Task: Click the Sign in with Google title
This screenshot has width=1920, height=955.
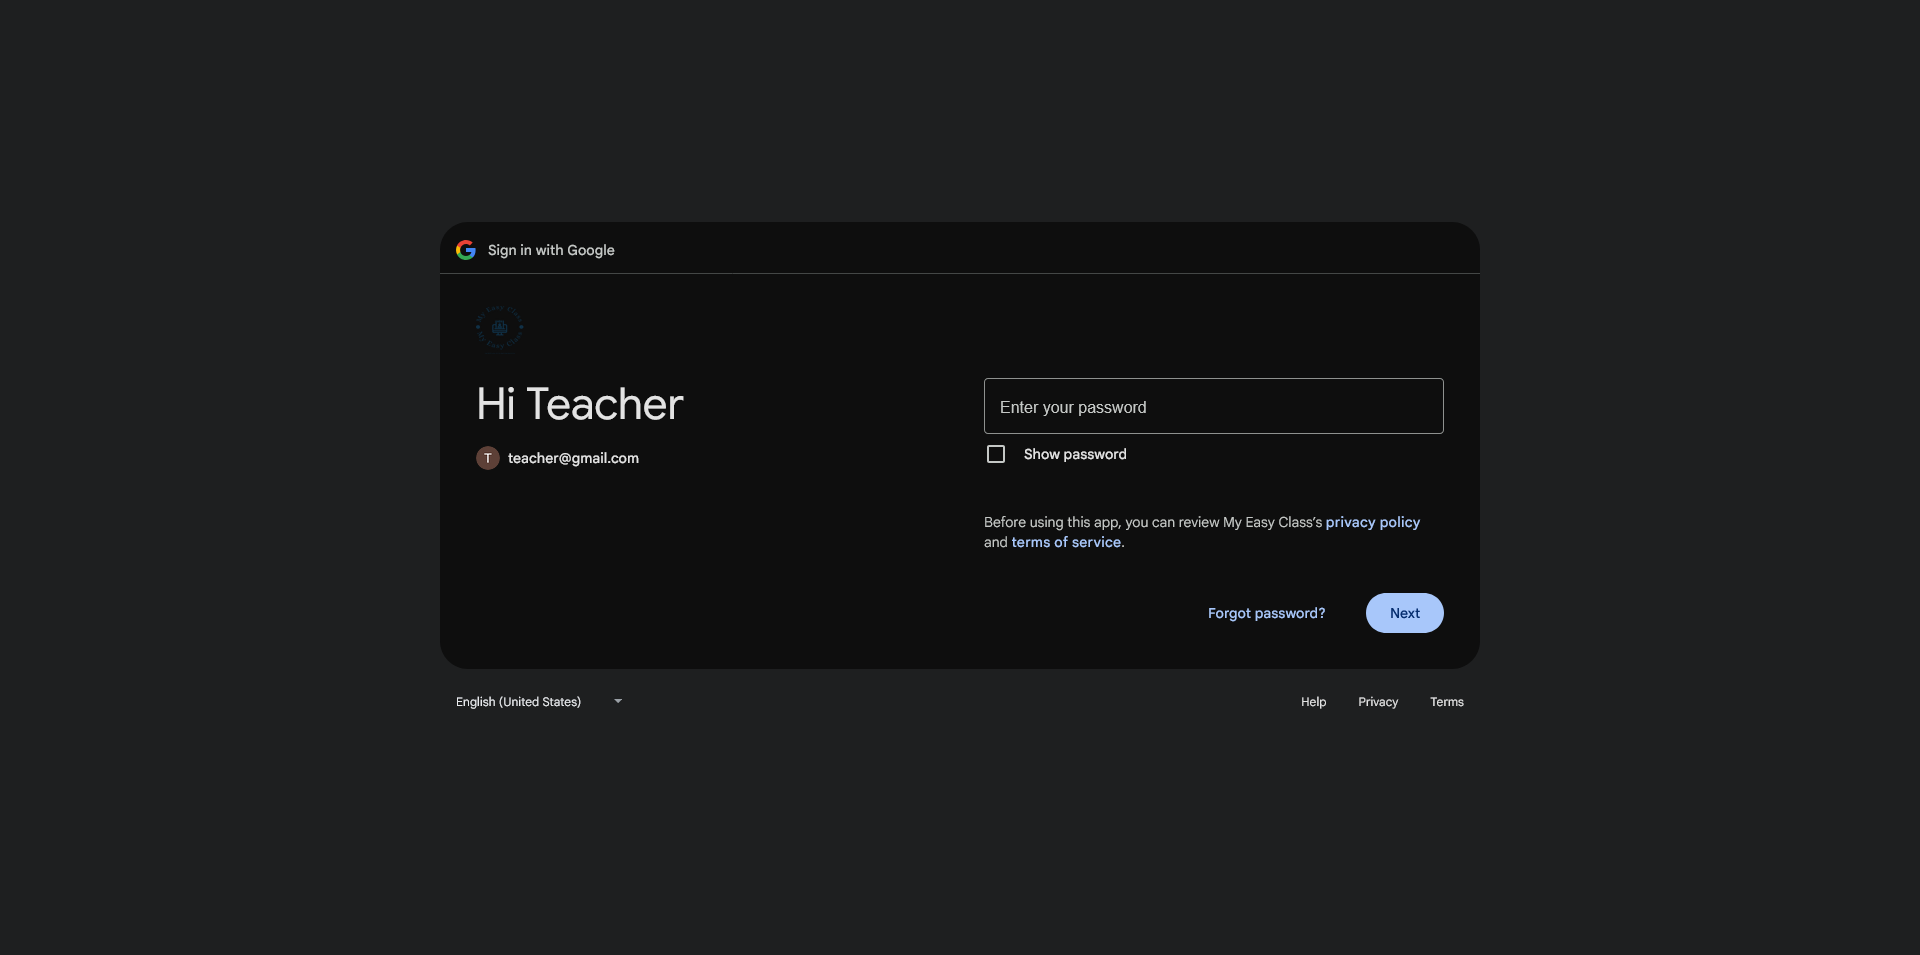Action: point(551,250)
